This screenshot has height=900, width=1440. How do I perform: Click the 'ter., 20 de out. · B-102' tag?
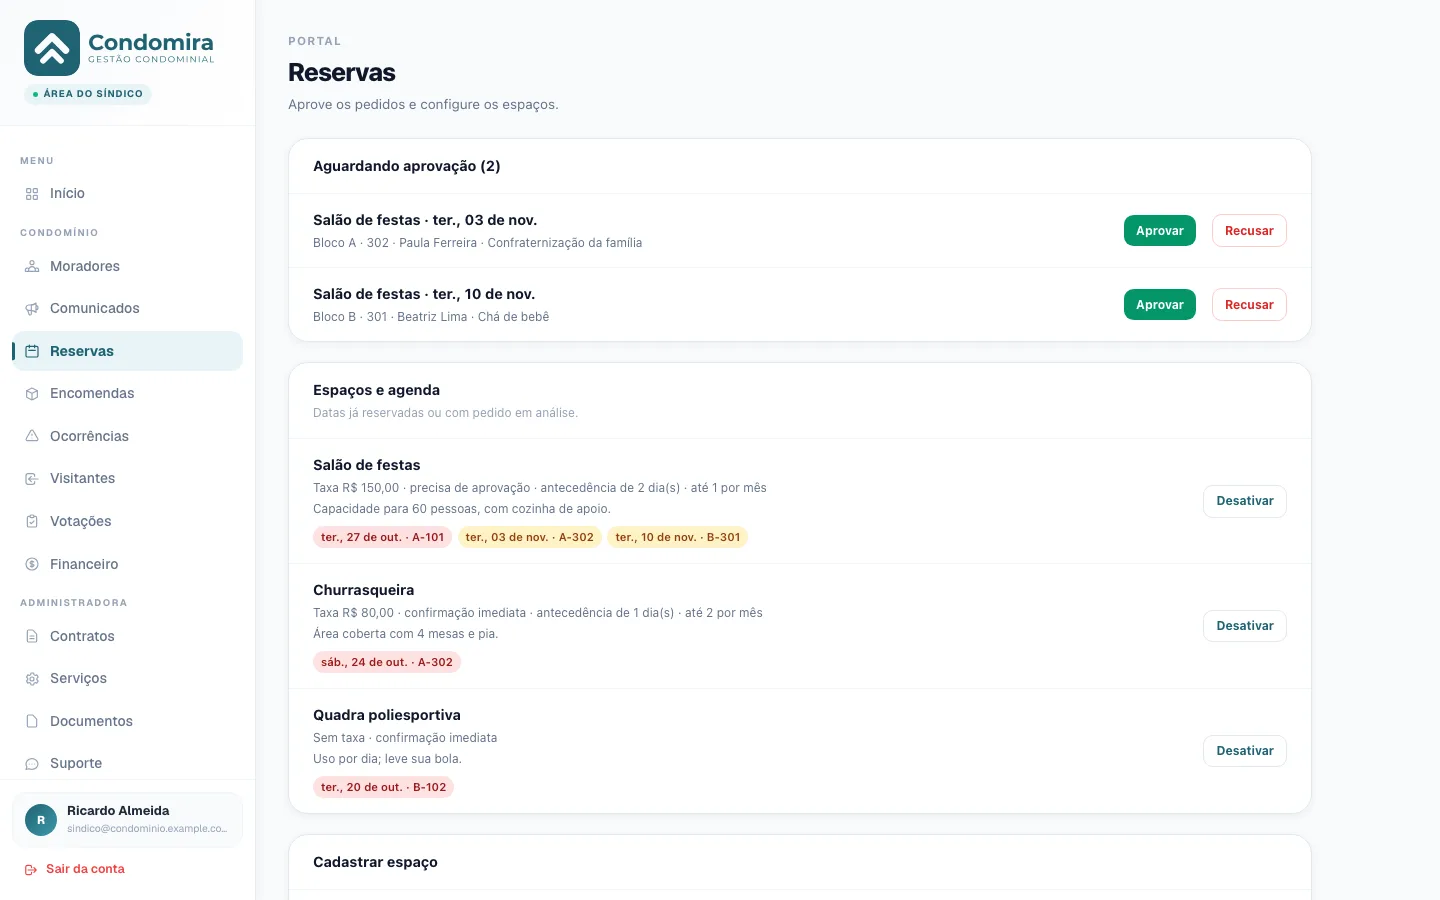click(384, 787)
